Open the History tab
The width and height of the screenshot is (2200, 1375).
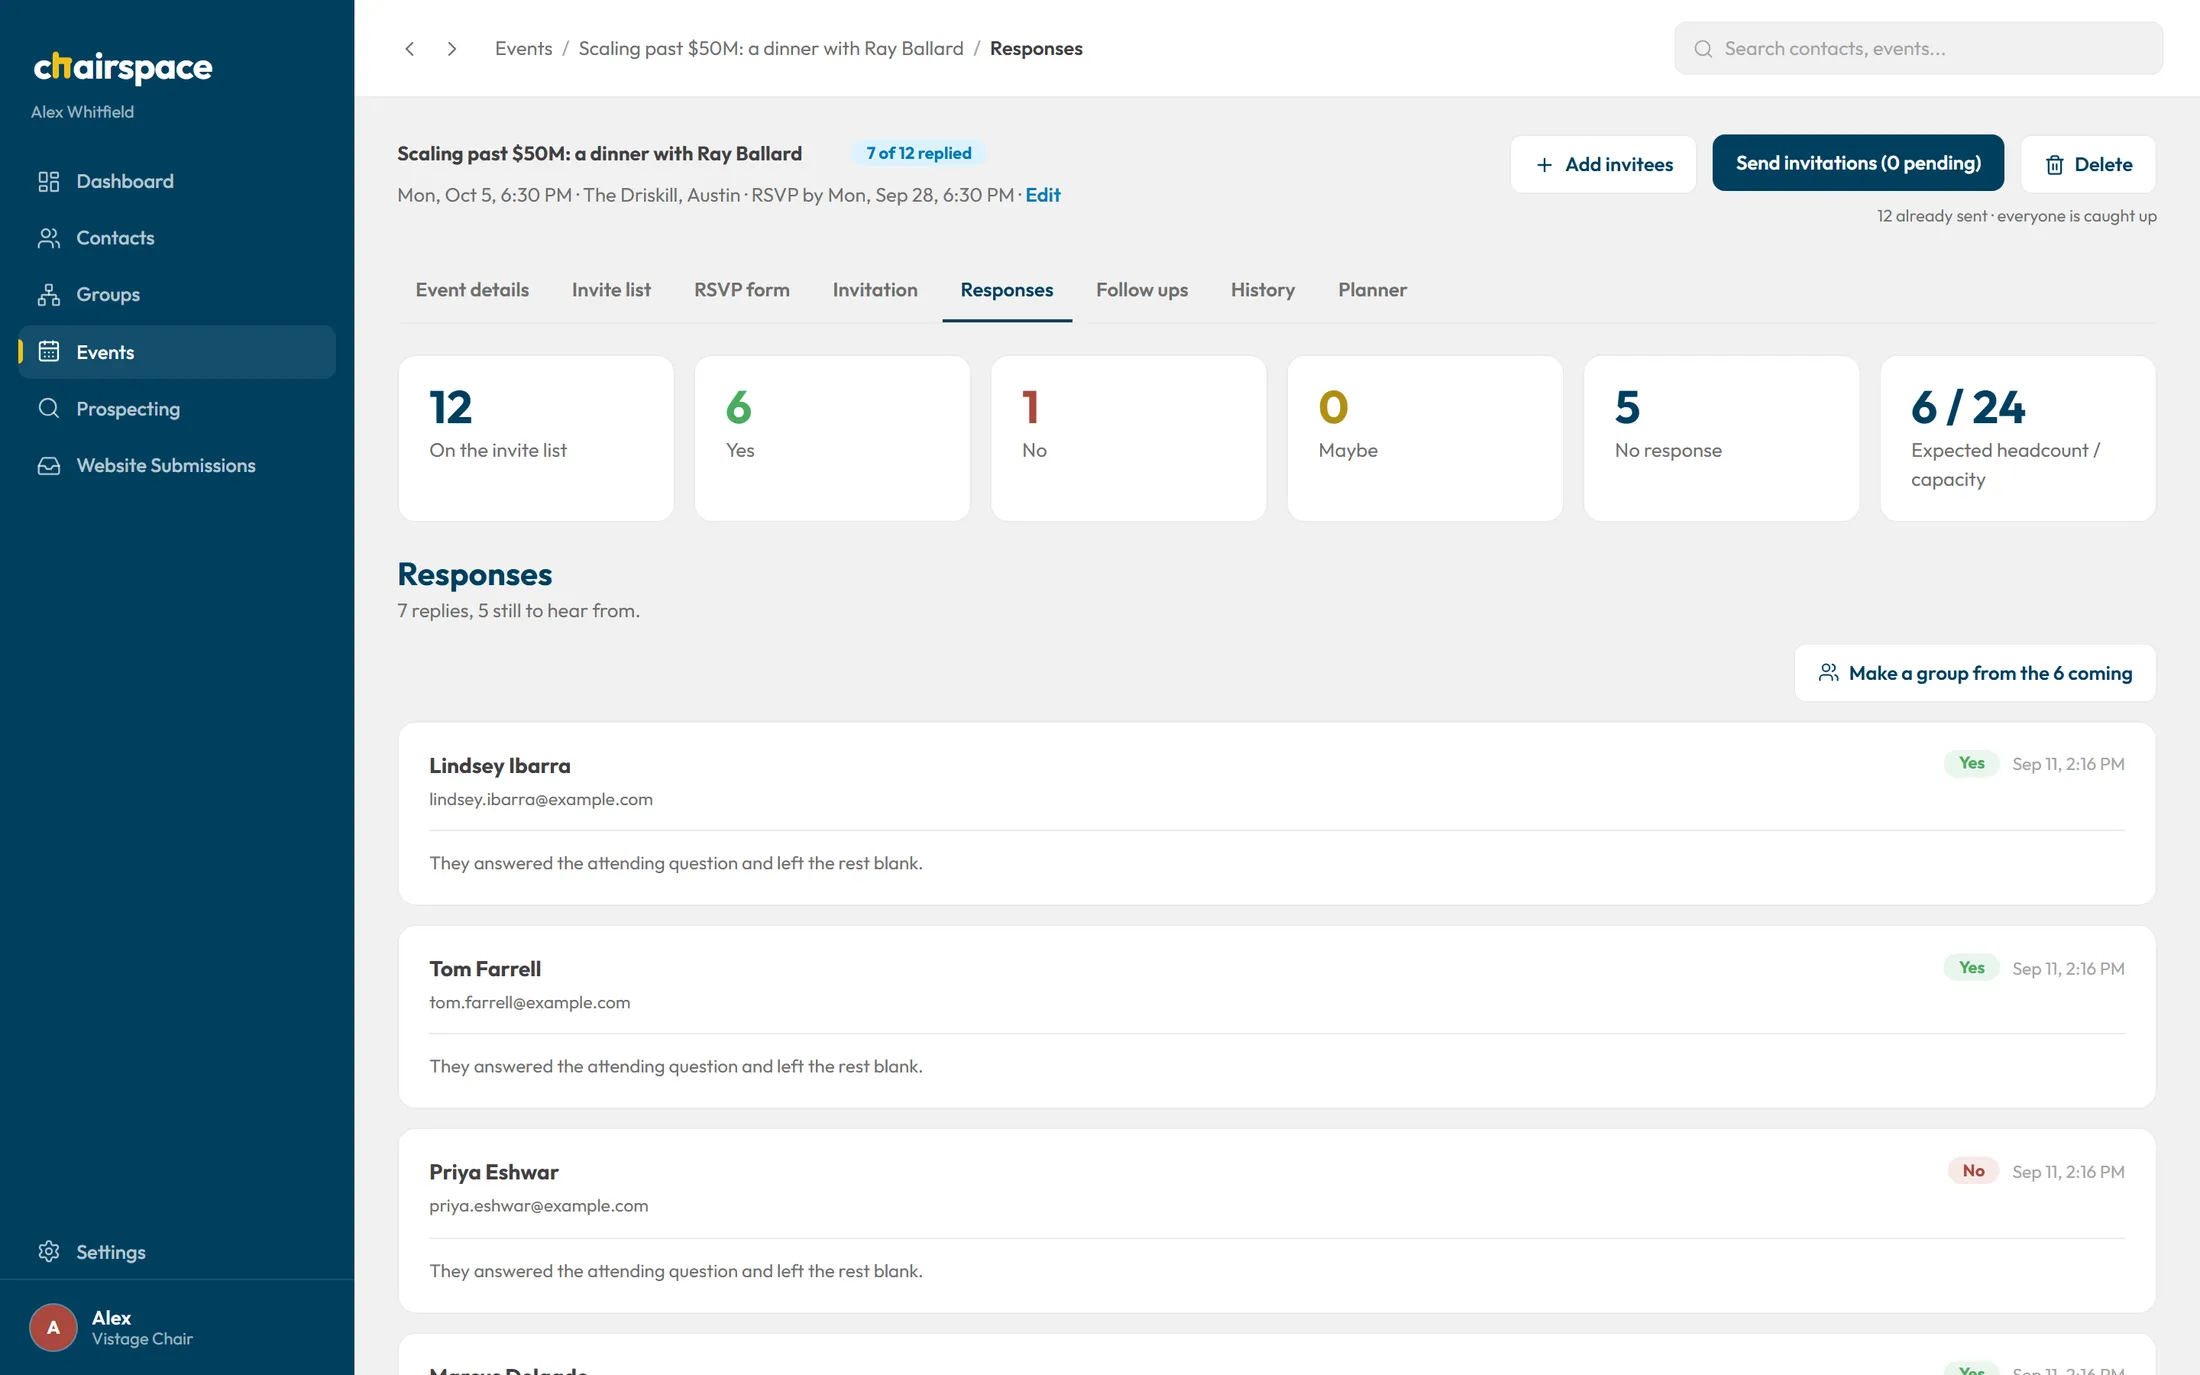(x=1263, y=290)
